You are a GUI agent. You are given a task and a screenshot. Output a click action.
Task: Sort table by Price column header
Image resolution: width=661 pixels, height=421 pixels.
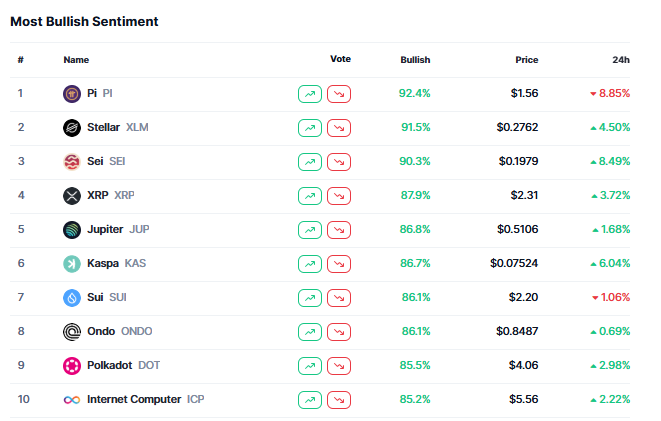coord(526,60)
